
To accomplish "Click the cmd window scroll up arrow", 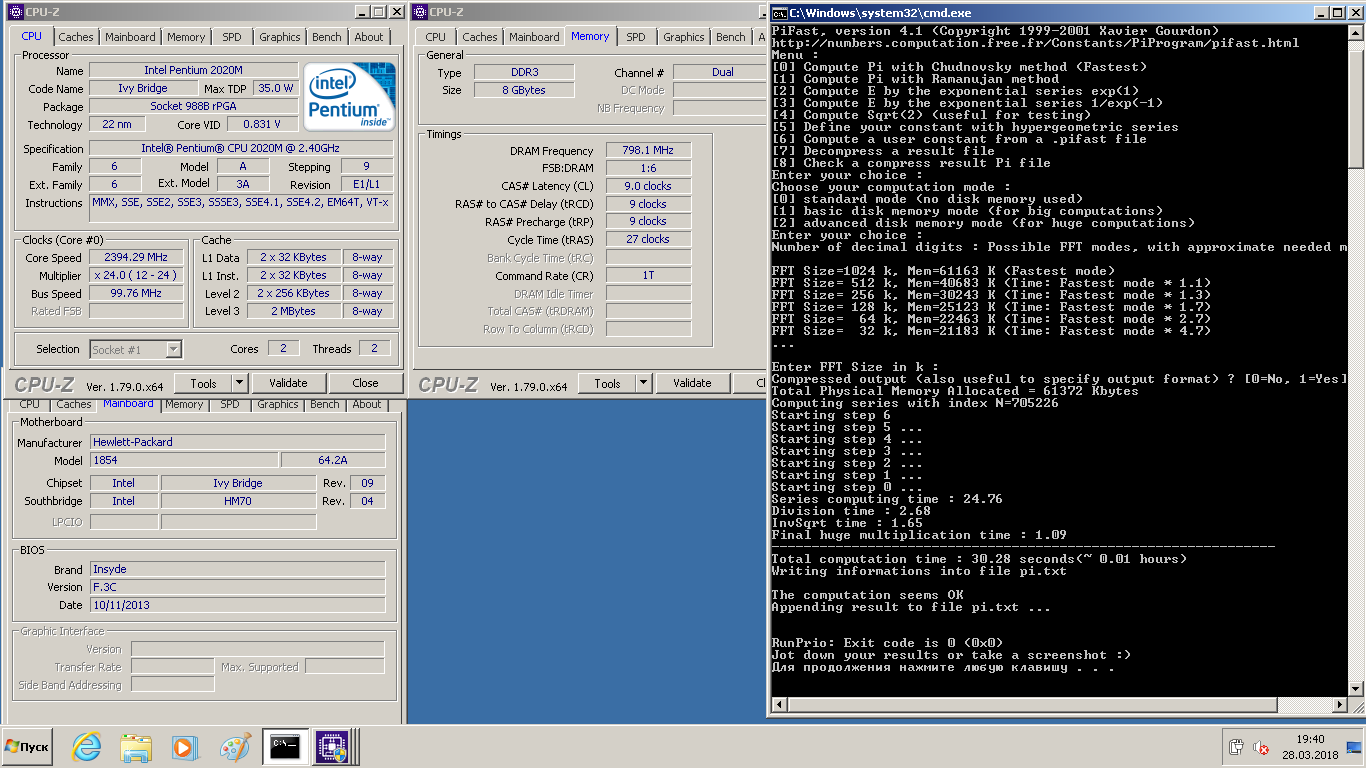I will point(1356,34).
